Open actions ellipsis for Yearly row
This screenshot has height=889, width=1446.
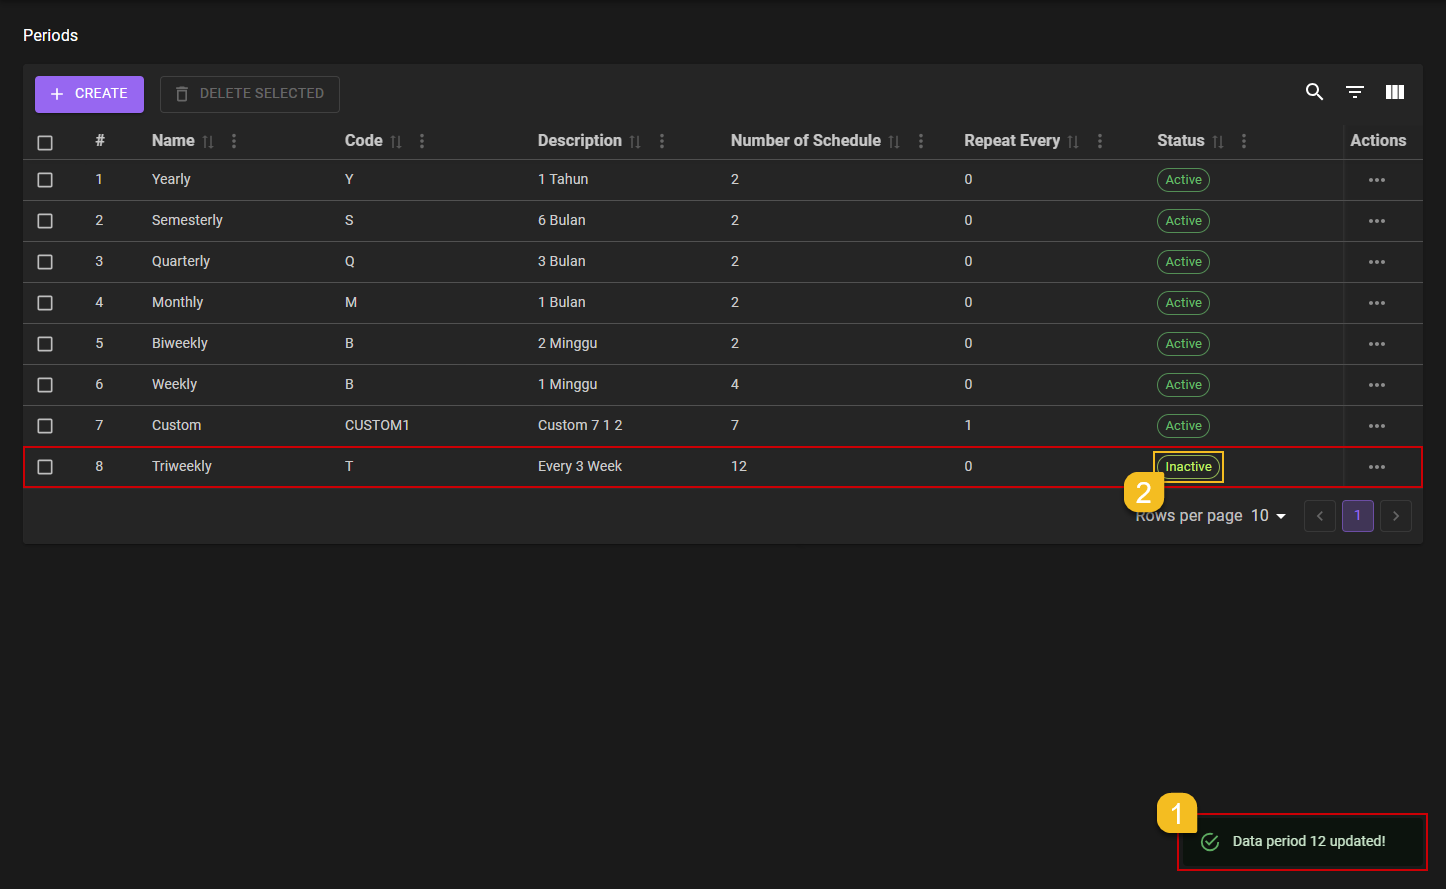pos(1377,180)
